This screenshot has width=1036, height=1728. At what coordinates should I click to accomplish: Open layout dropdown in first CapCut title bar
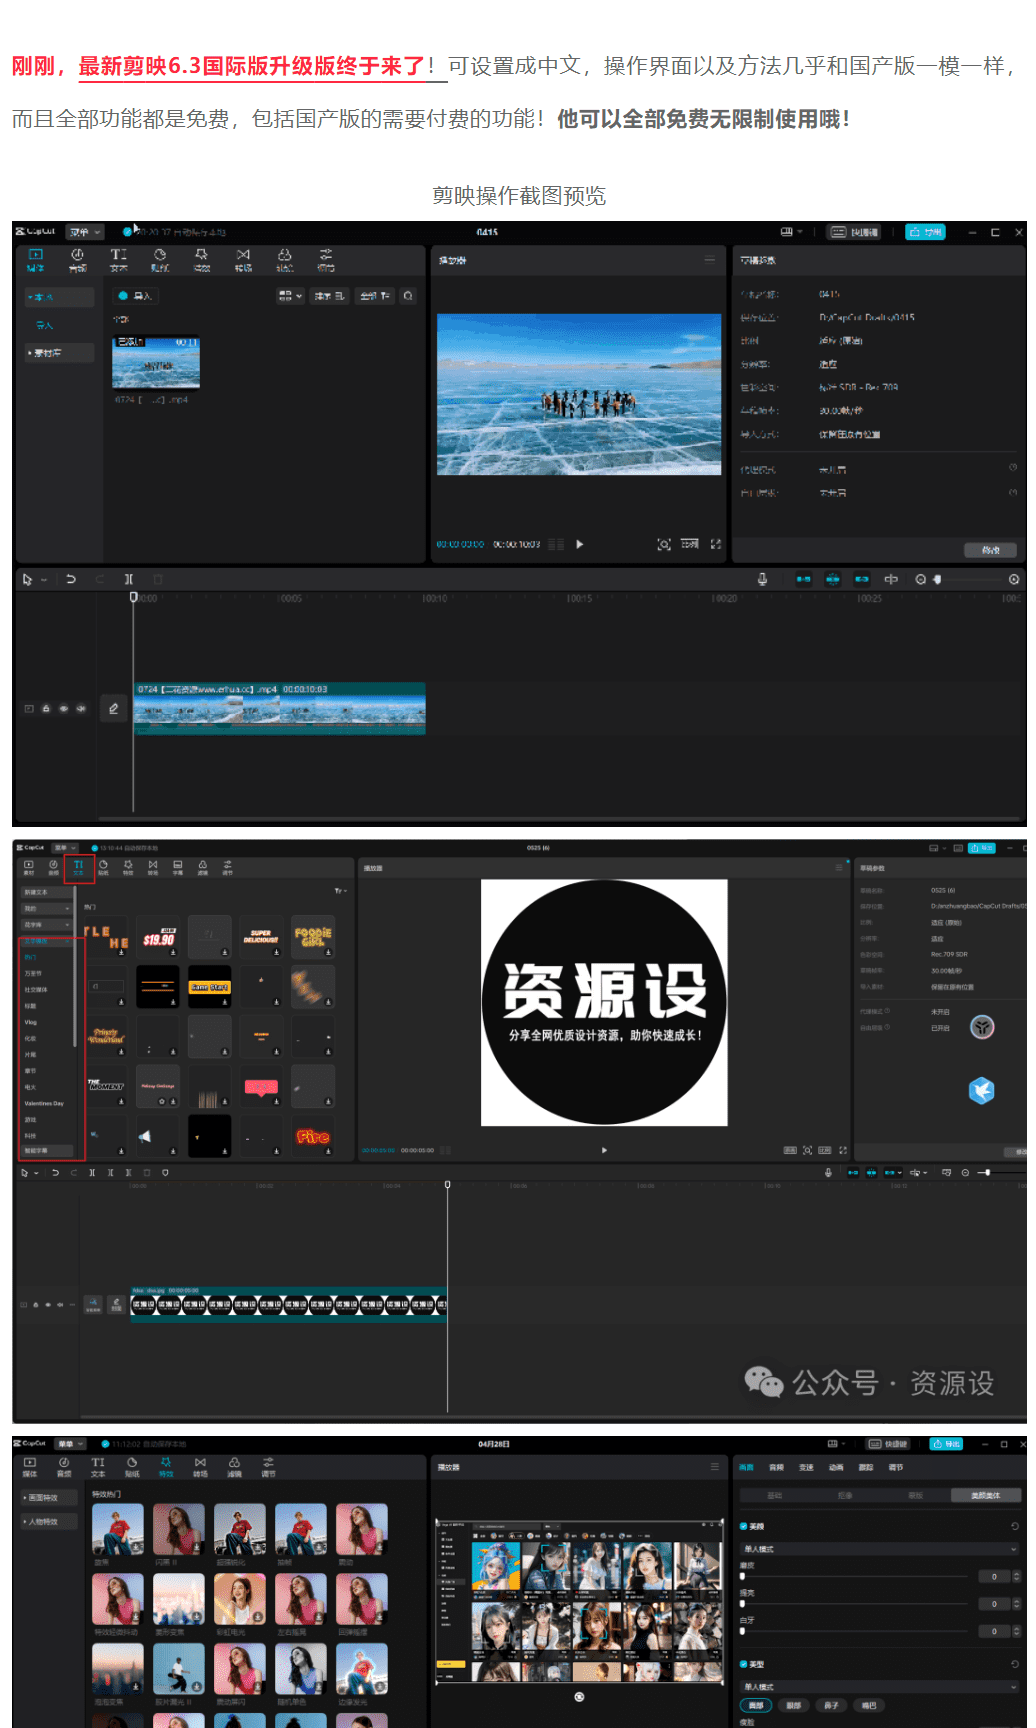(792, 232)
